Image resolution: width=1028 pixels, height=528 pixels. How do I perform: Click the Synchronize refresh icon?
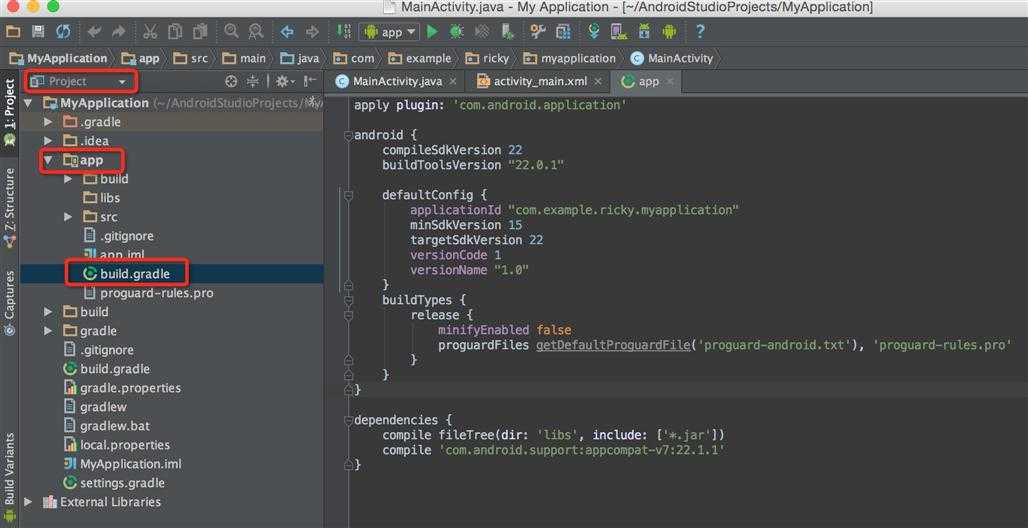click(63, 31)
